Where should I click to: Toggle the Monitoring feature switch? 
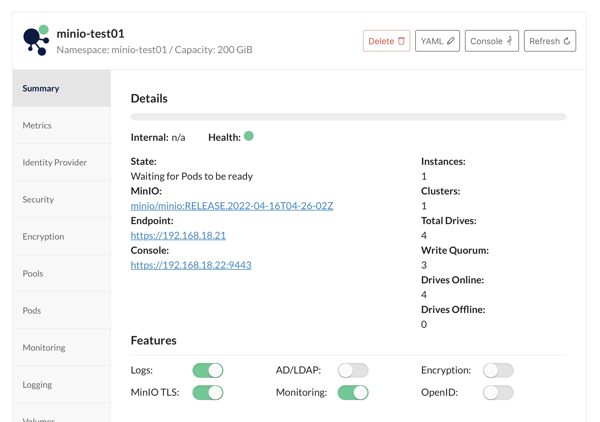pyautogui.click(x=353, y=393)
